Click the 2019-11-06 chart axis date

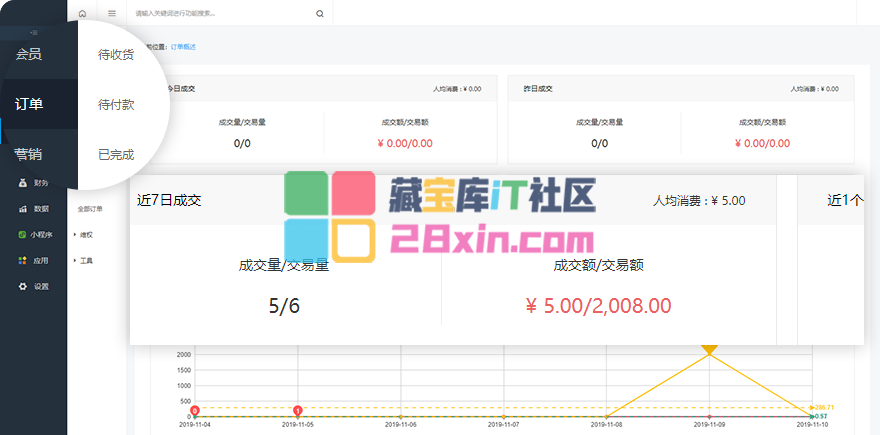400,425
